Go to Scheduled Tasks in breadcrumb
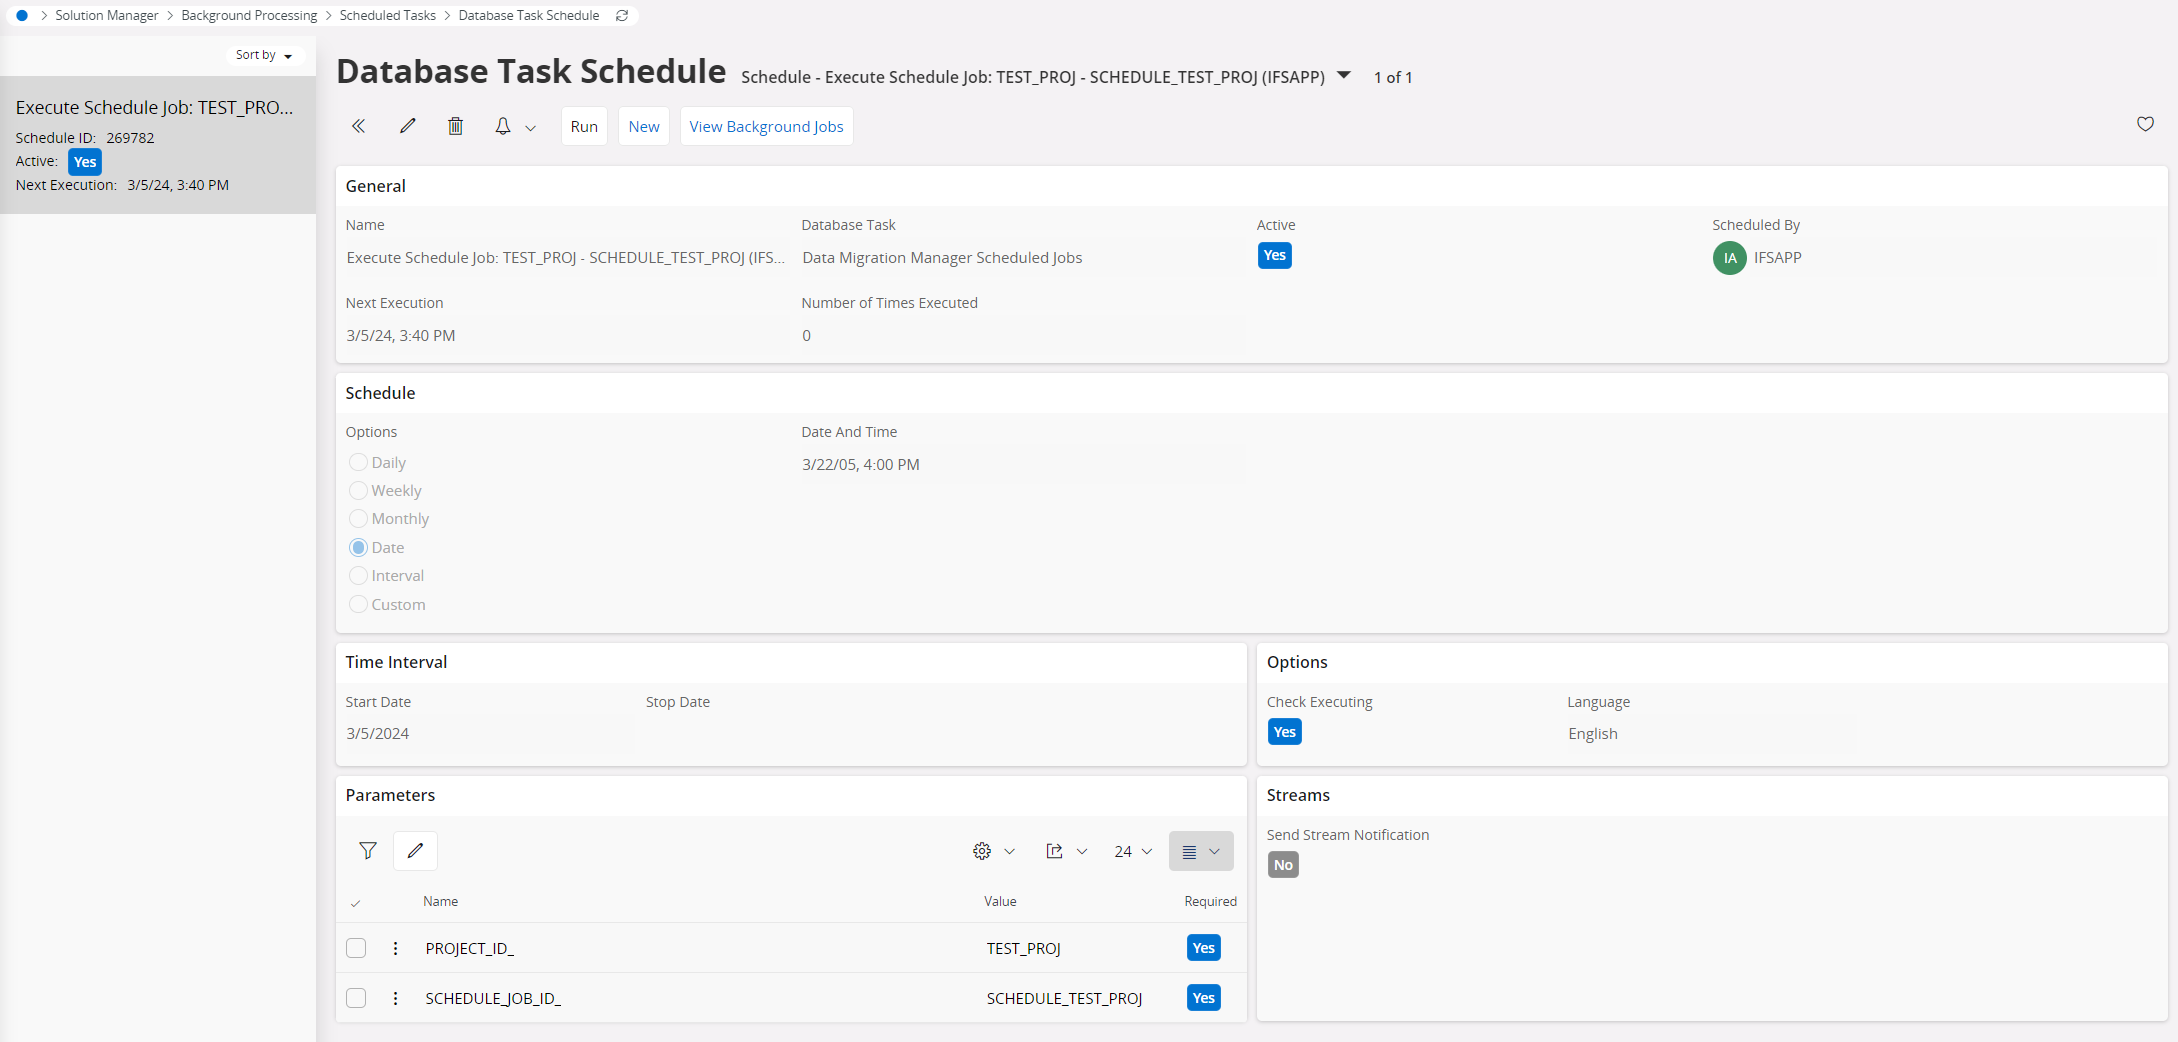The height and width of the screenshot is (1042, 2178). (x=387, y=16)
